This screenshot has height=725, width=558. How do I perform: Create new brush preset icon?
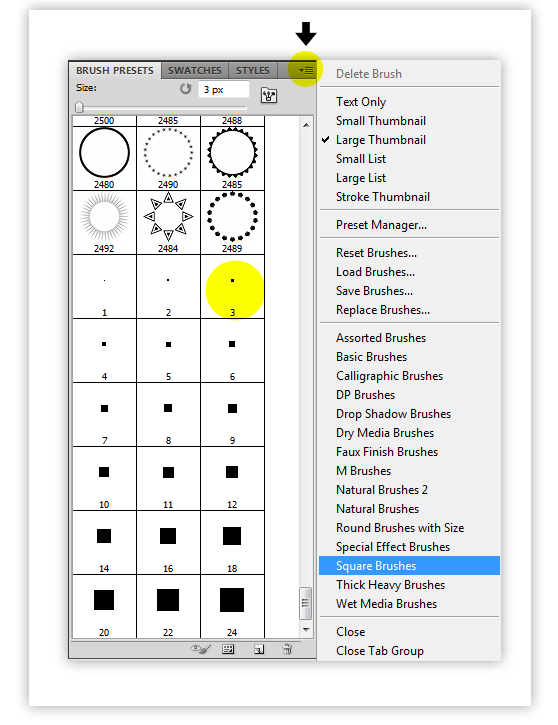pos(259,649)
